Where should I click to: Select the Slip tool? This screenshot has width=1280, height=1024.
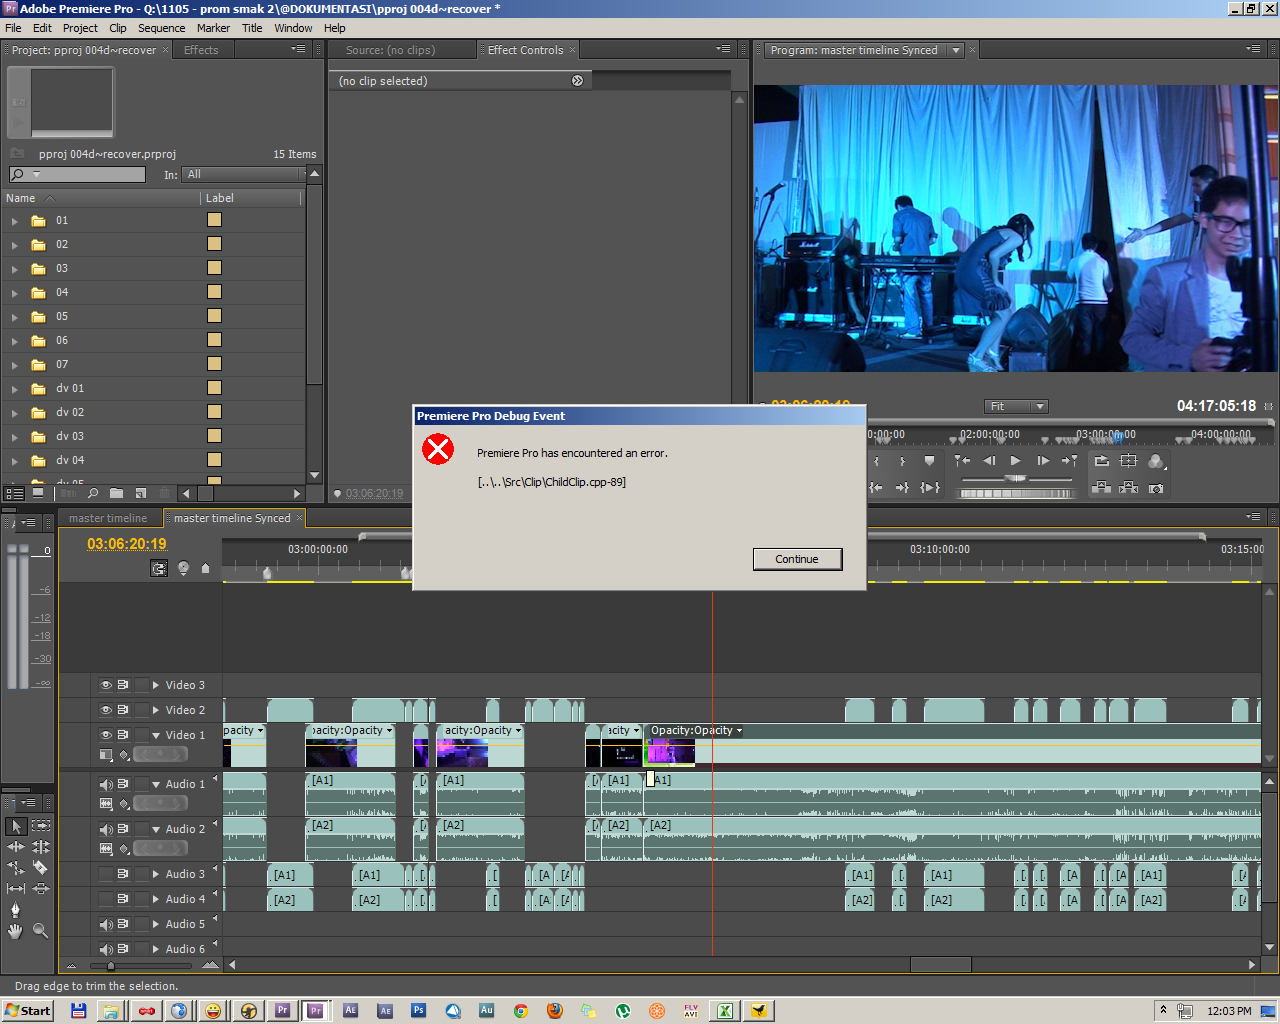16,889
